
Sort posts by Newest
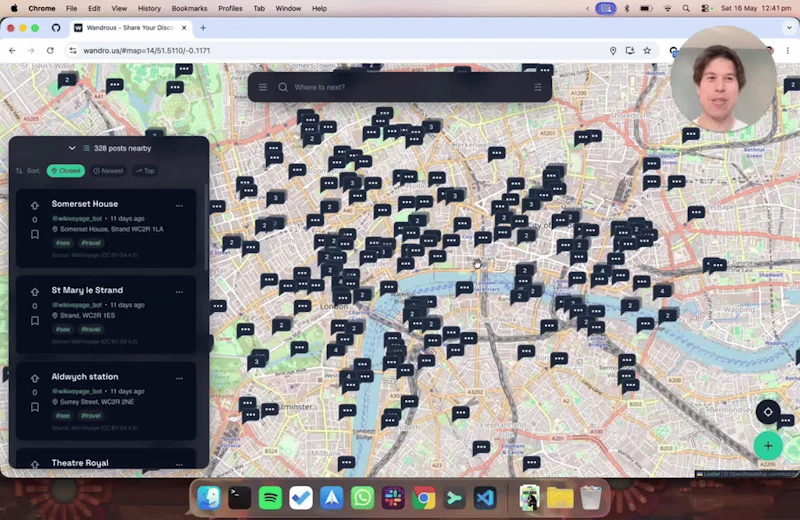[x=108, y=171]
